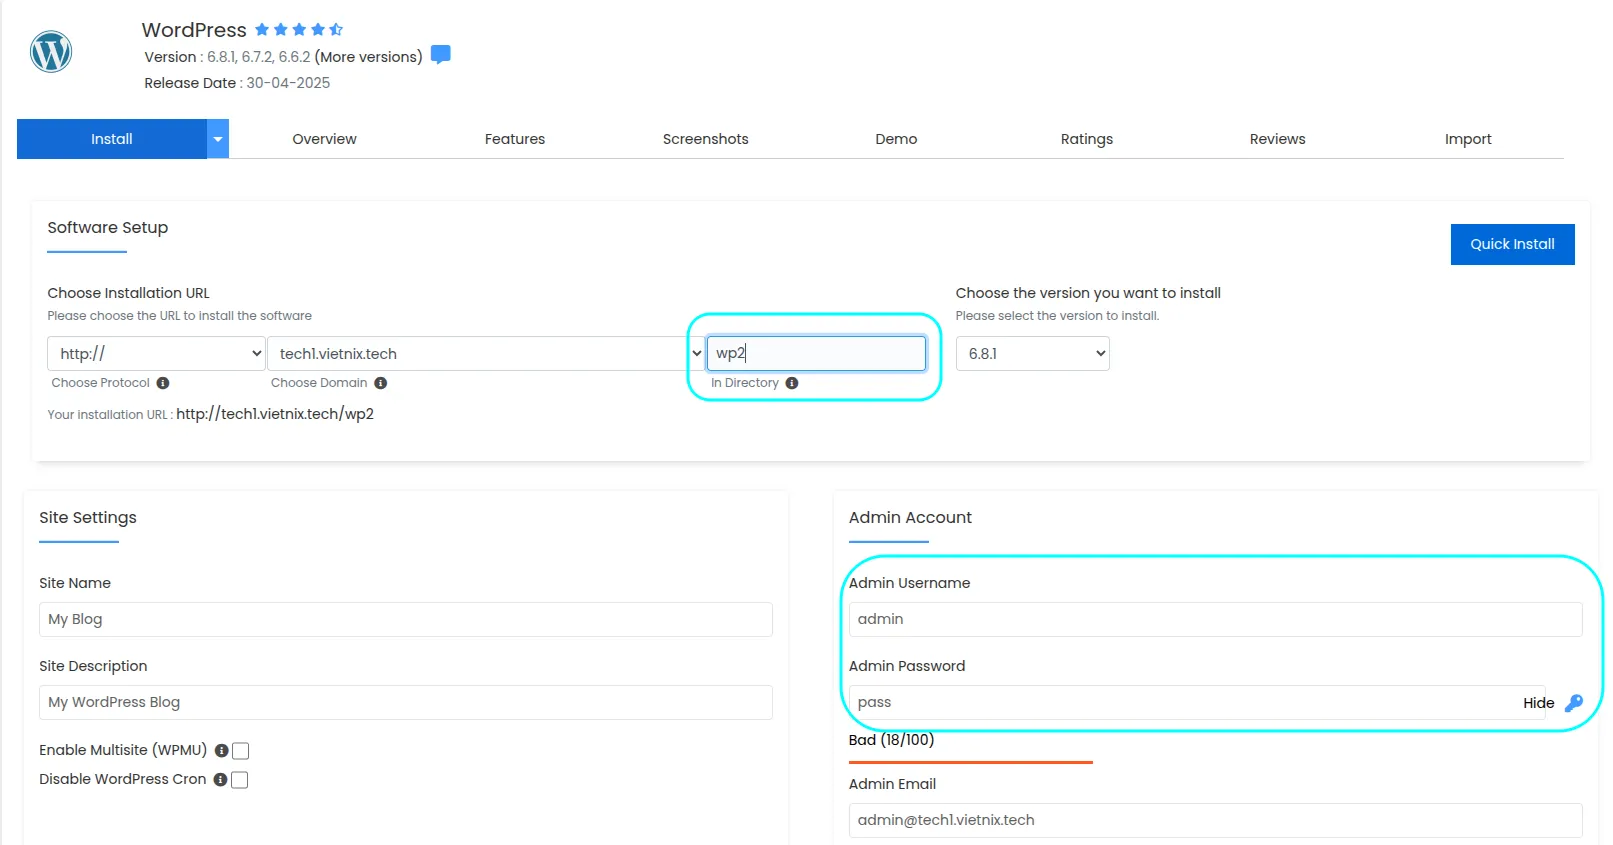This screenshot has height=845, width=1613.
Task: Expand the 6.8.1 version selector
Action: click(x=1032, y=354)
